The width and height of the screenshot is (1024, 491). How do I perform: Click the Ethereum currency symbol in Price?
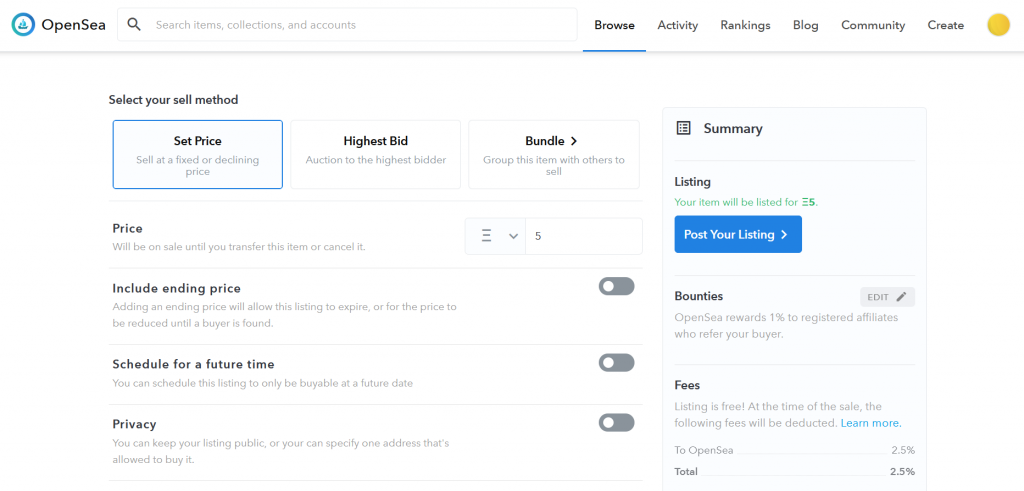click(487, 236)
